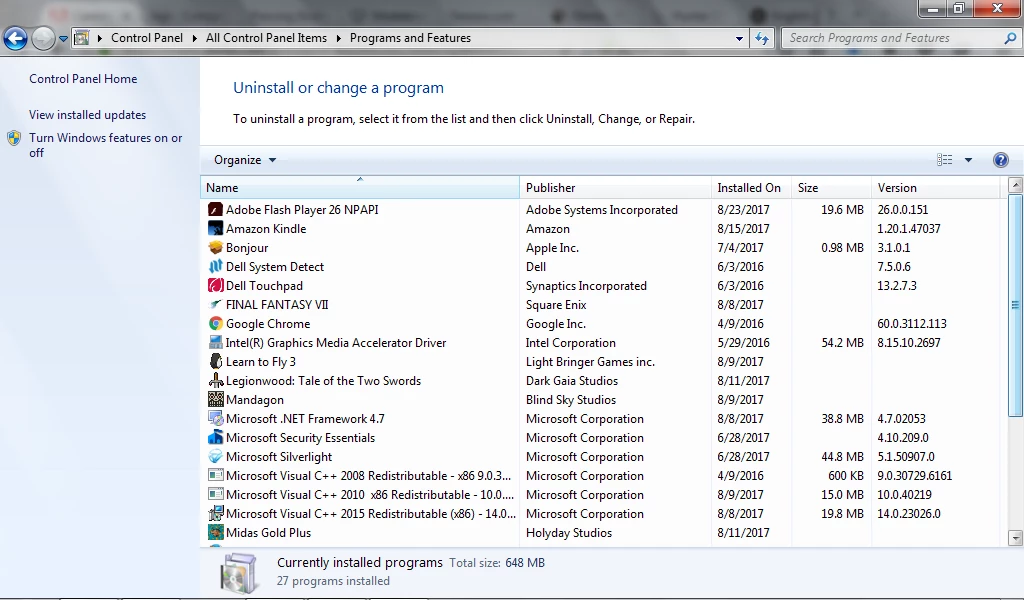The image size is (1024, 600).
Task: Click the Dell Touchpad icon
Action: point(216,285)
